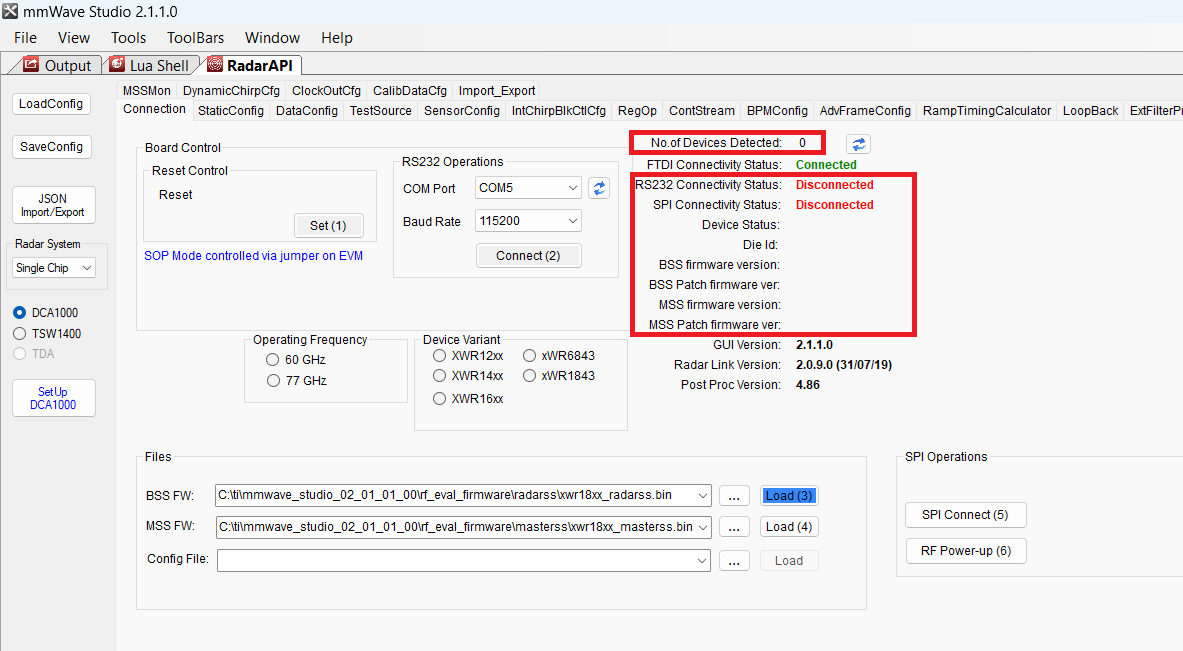Viewport: 1183px width, 651px height.
Task: Open the MSSMon tab
Action: [146, 91]
